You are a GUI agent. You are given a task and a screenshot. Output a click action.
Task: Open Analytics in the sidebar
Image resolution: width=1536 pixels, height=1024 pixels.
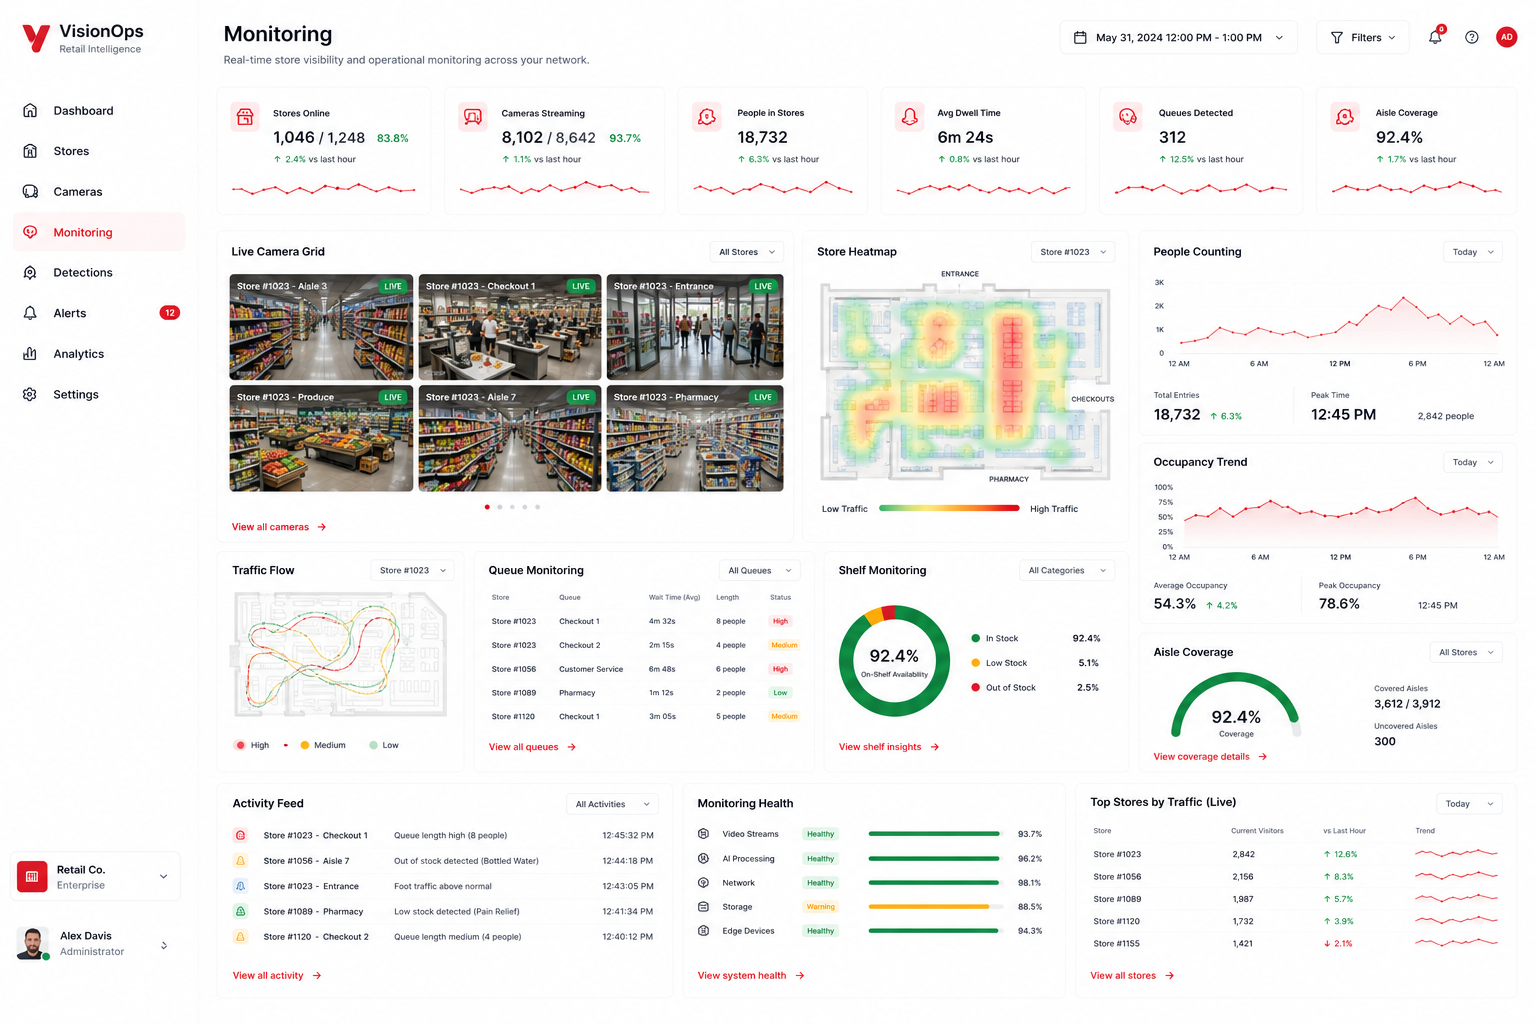pyautogui.click(x=98, y=354)
